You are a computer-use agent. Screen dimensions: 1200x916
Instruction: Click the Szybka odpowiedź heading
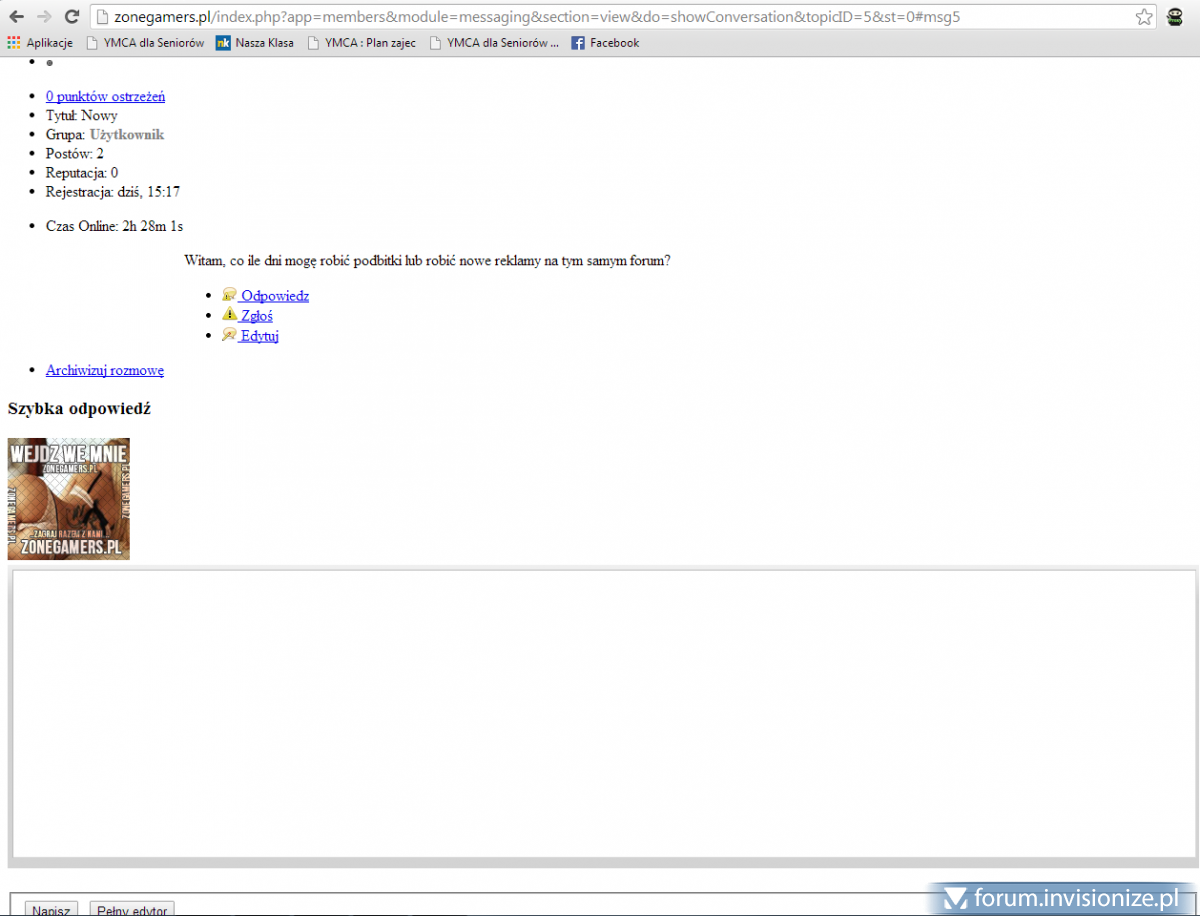79,408
